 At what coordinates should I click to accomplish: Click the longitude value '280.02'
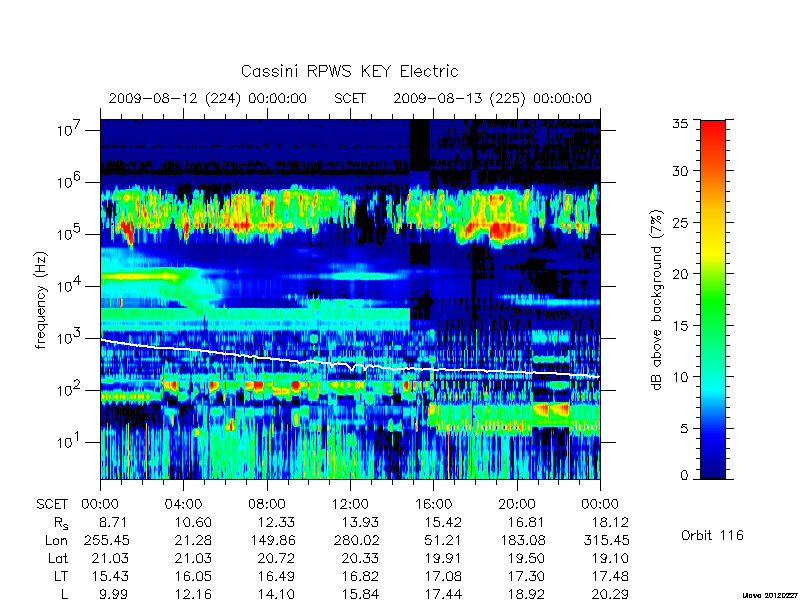[x=358, y=540]
